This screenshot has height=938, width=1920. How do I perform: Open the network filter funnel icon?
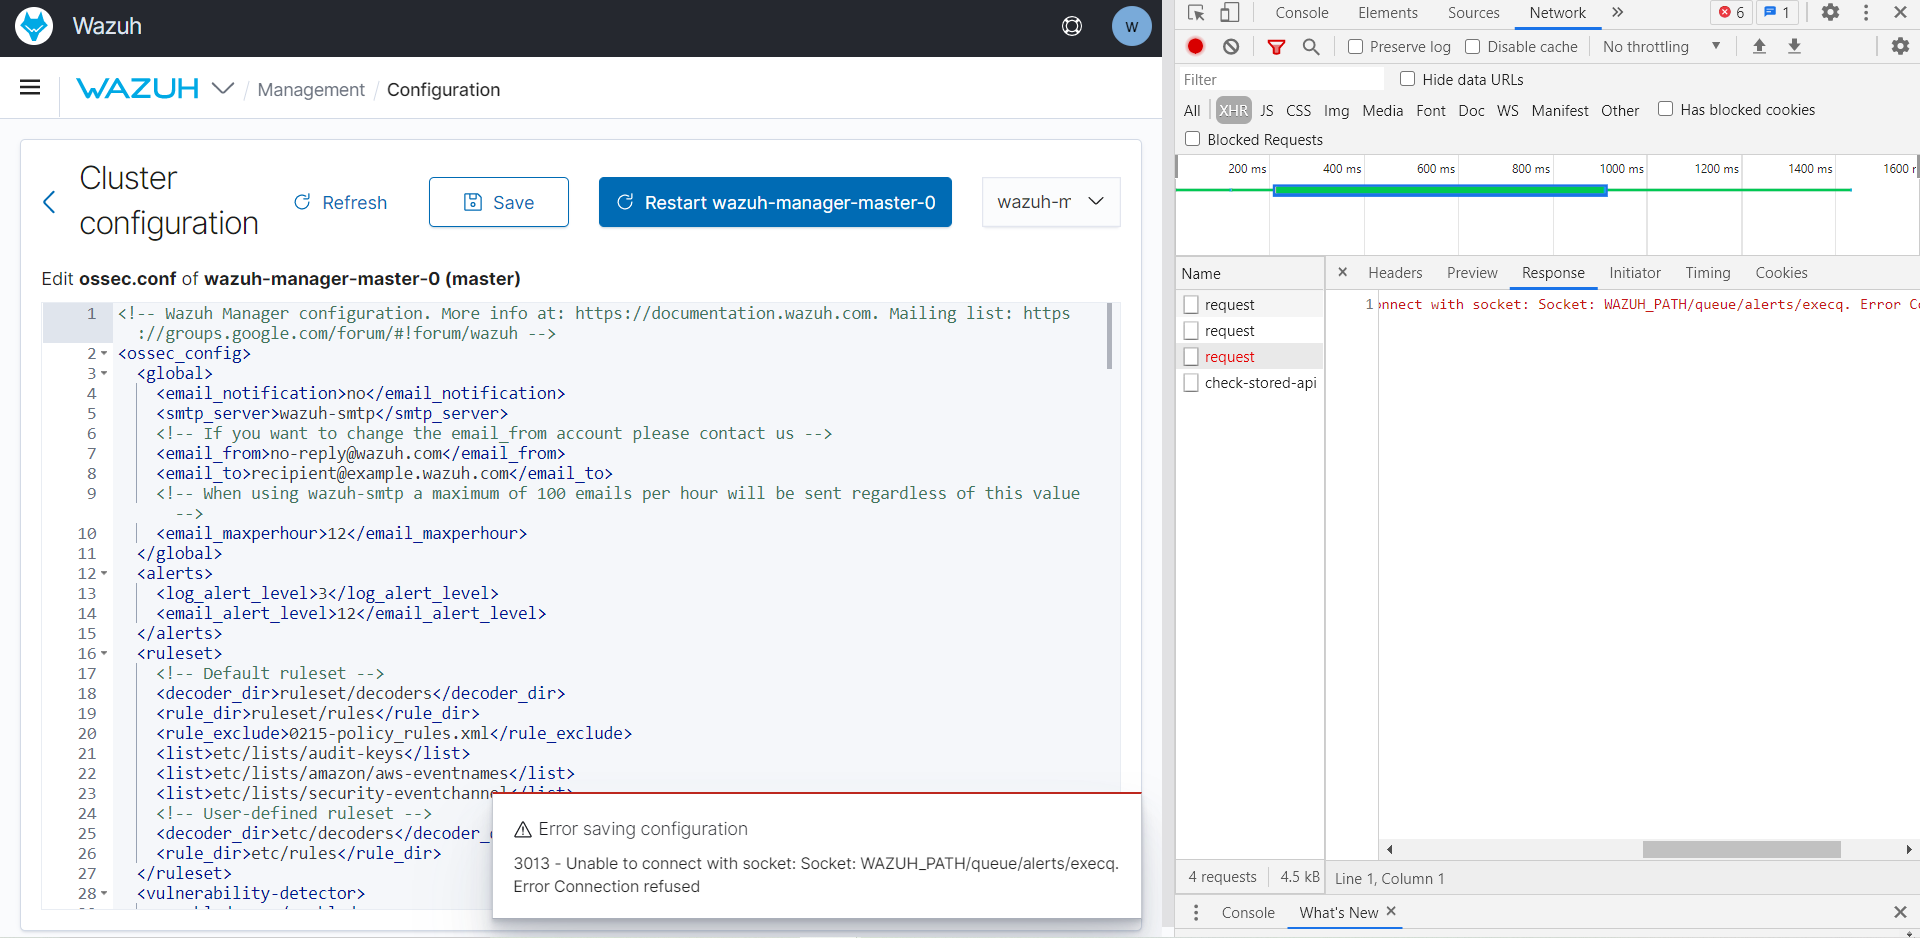click(x=1276, y=46)
